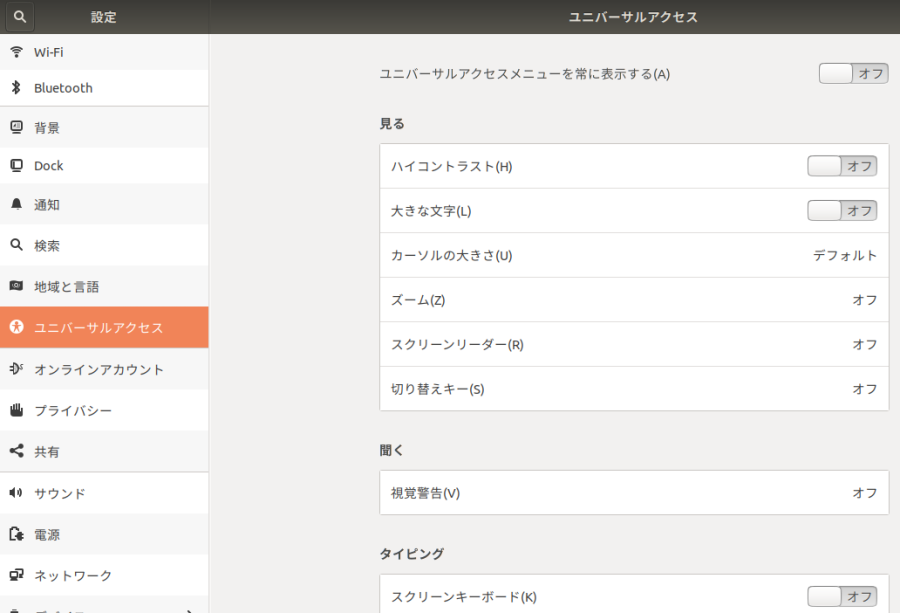Enable the ハイコントラスト switch
The image size is (900, 613).
coord(842,166)
